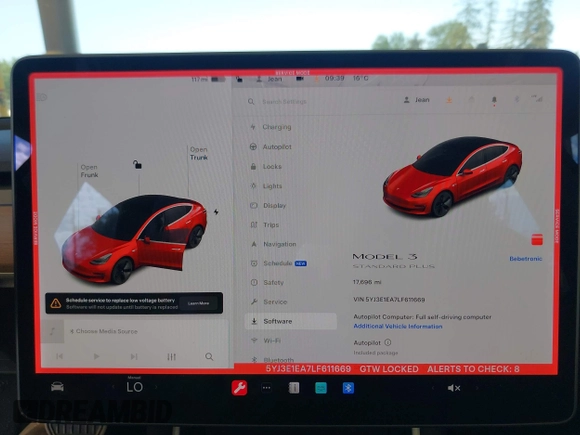
Task: Select the Software menu item
Action: [x=291, y=321]
